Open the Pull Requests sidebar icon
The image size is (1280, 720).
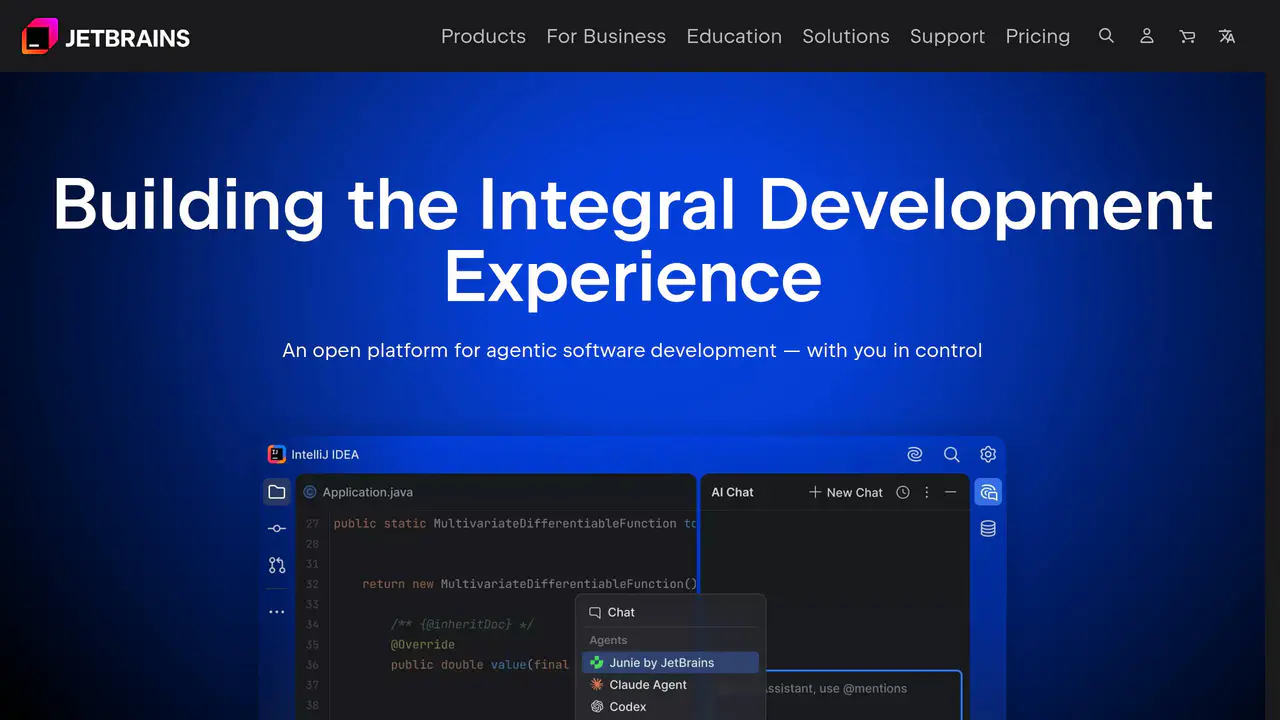tap(277, 565)
